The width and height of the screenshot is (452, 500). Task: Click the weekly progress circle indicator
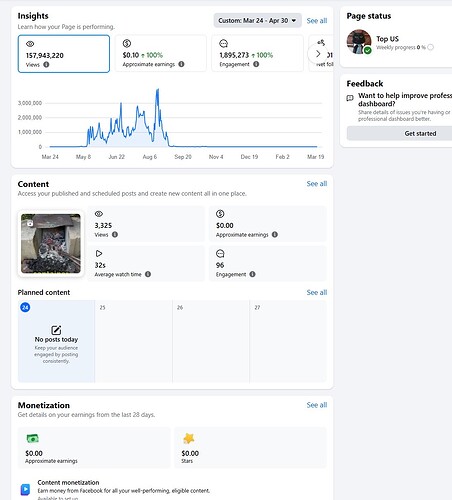(x=430, y=47)
